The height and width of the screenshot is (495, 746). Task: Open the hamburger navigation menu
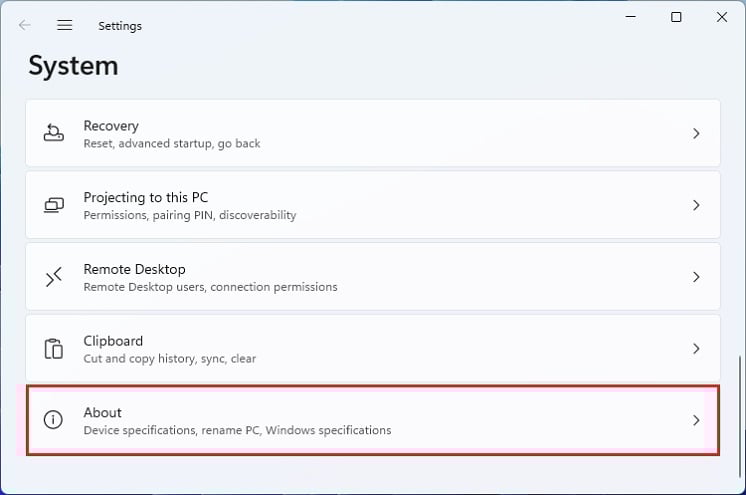coord(65,25)
